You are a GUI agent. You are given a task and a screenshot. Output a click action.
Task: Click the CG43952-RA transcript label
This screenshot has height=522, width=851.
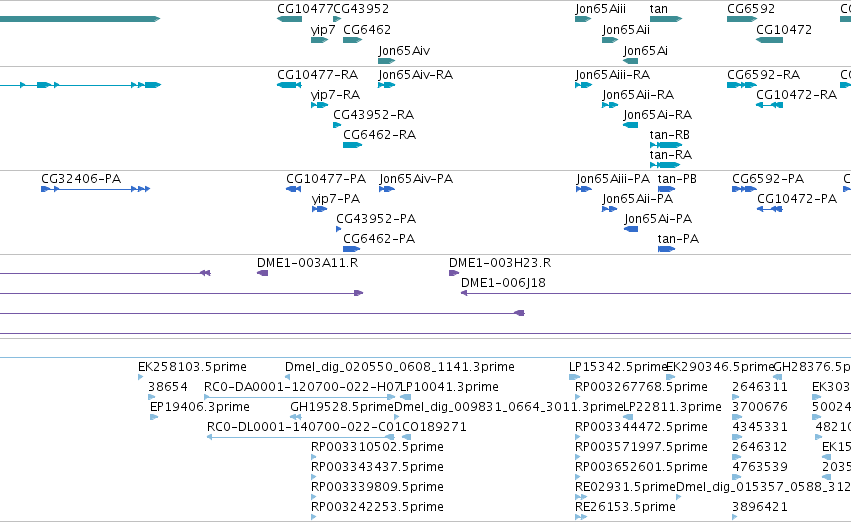[x=373, y=114]
